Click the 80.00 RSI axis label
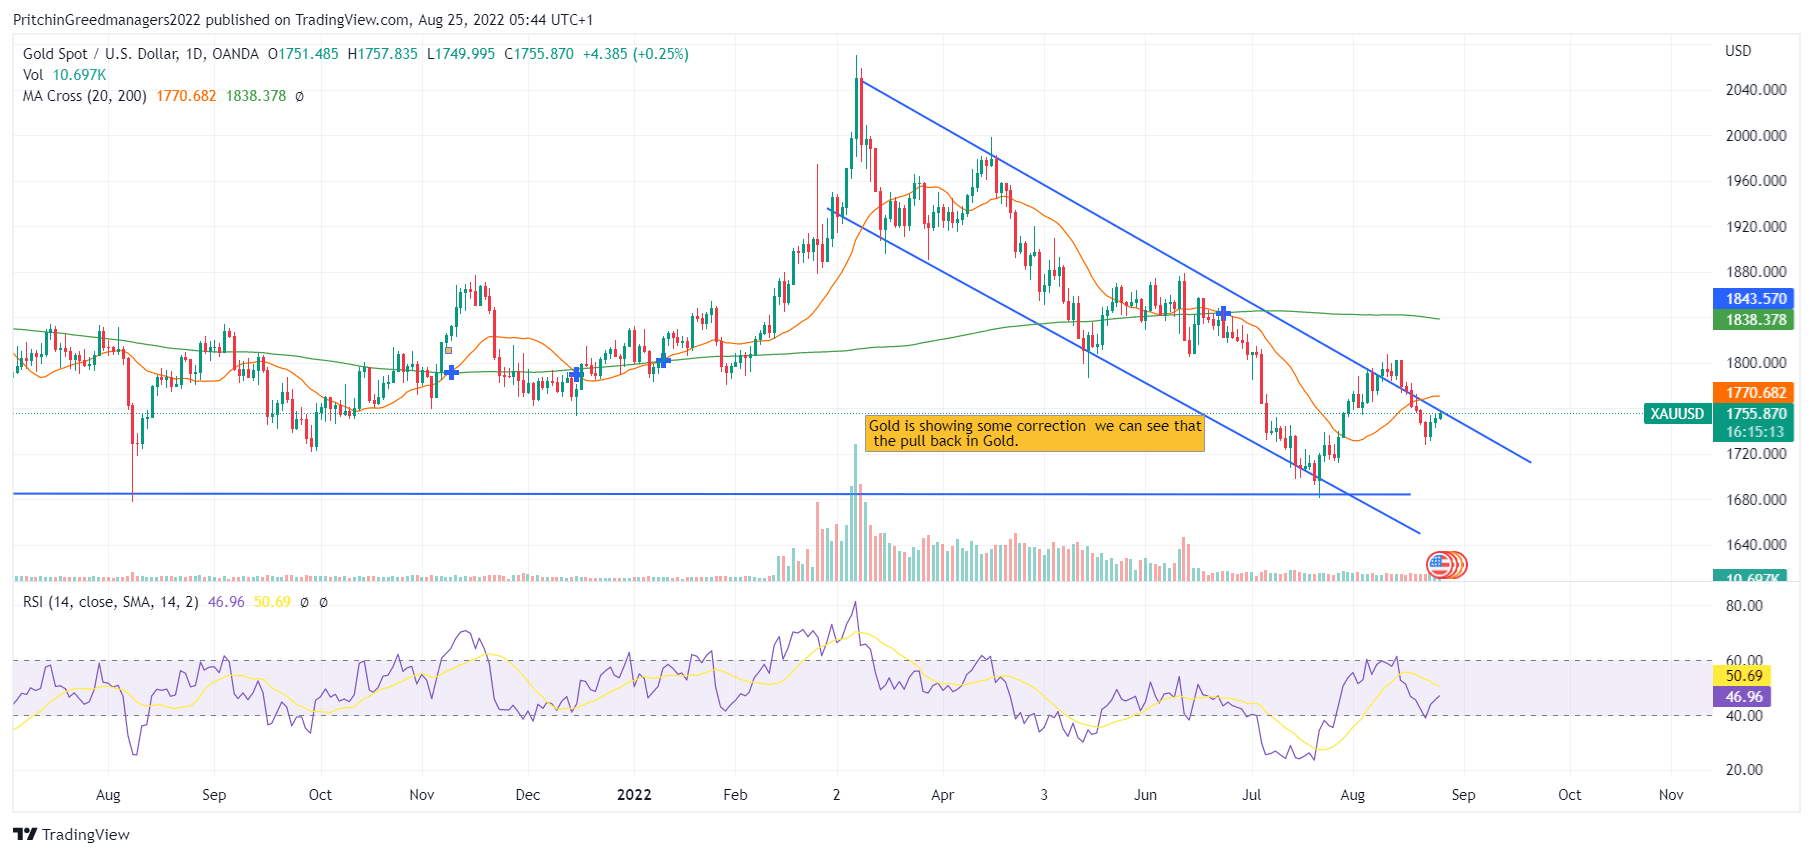The image size is (1813, 856). tap(1744, 606)
